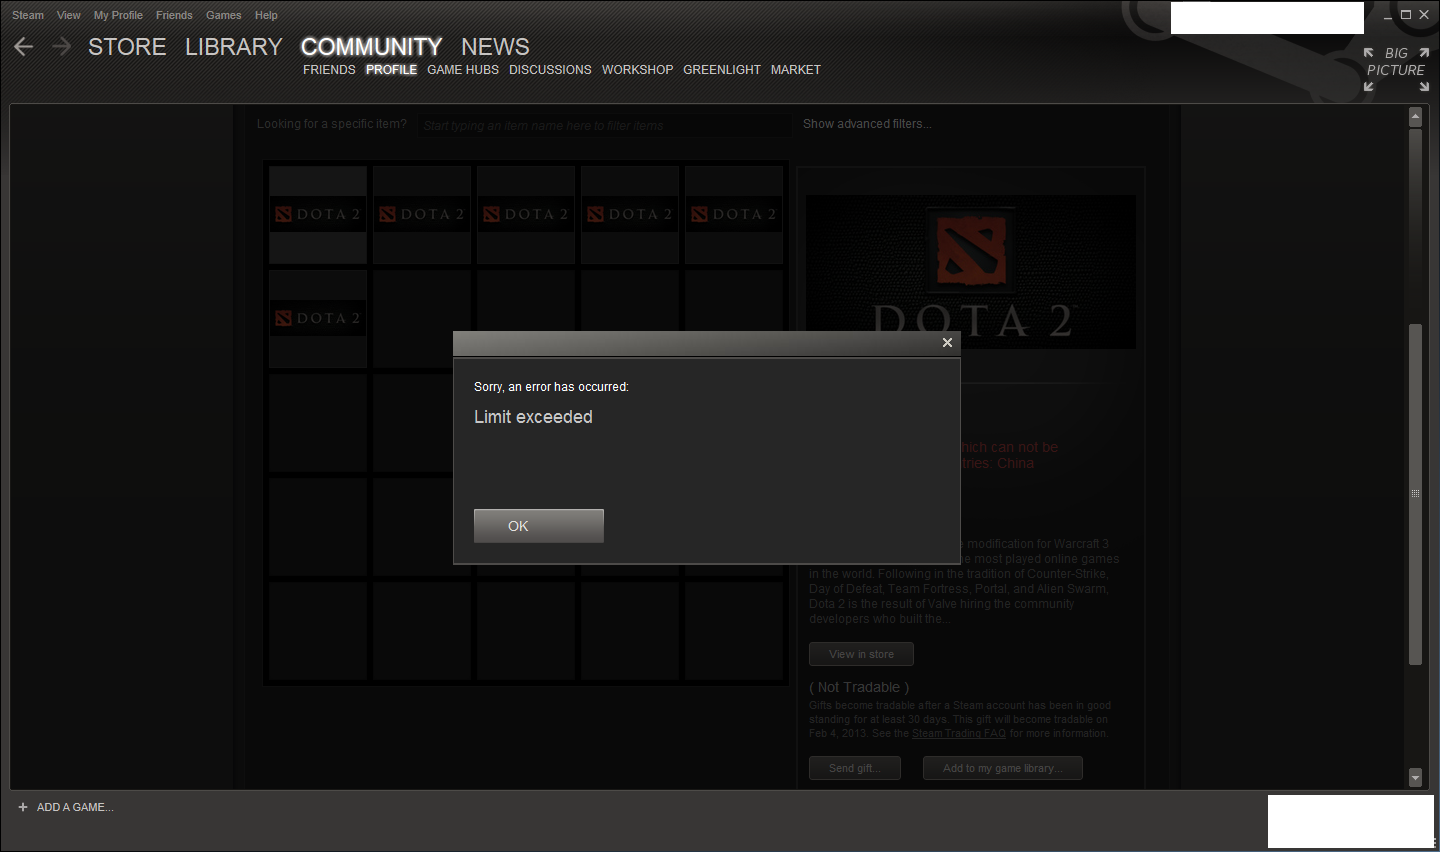
Task: Go to the LIBRARY section
Action: click(234, 47)
